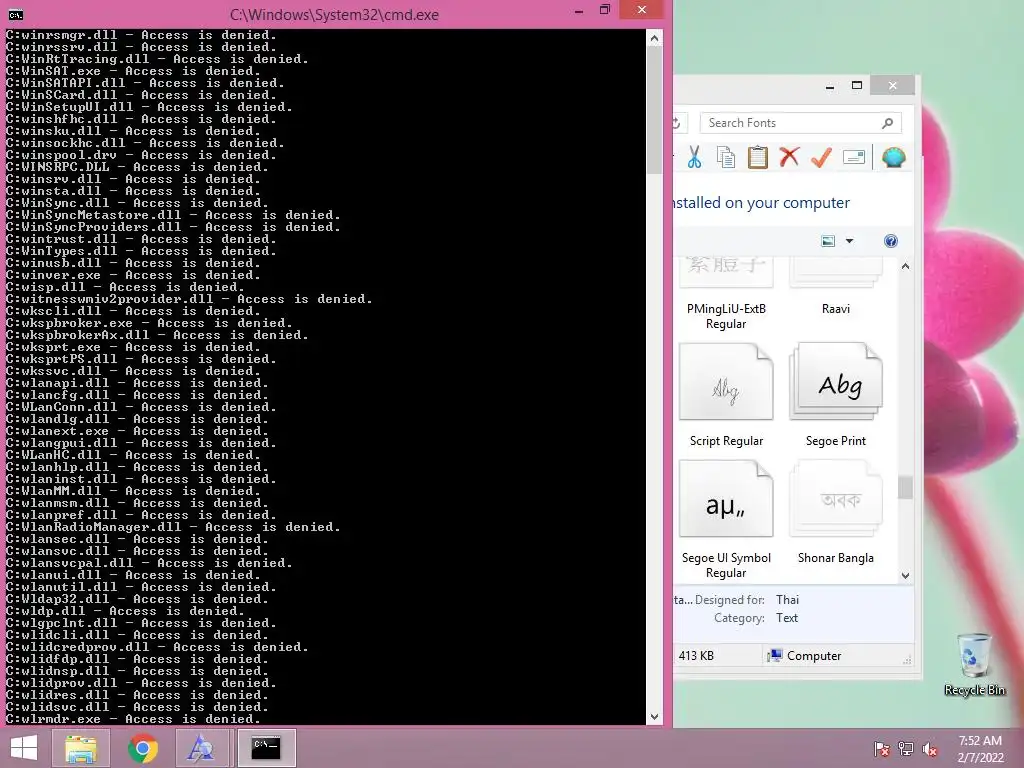Screen dimensions: 1024x768
Task: Click the Computer icon in Fonts status bar
Action: tap(775, 656)
